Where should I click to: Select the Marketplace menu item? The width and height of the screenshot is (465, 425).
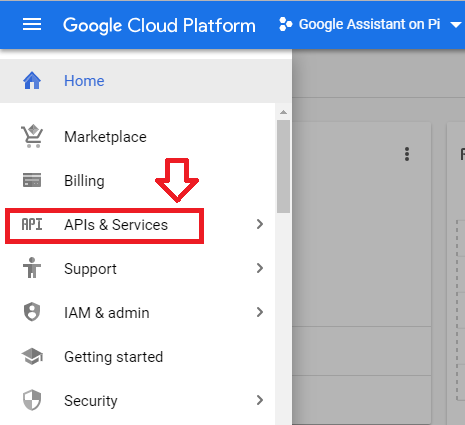[137, 137]
